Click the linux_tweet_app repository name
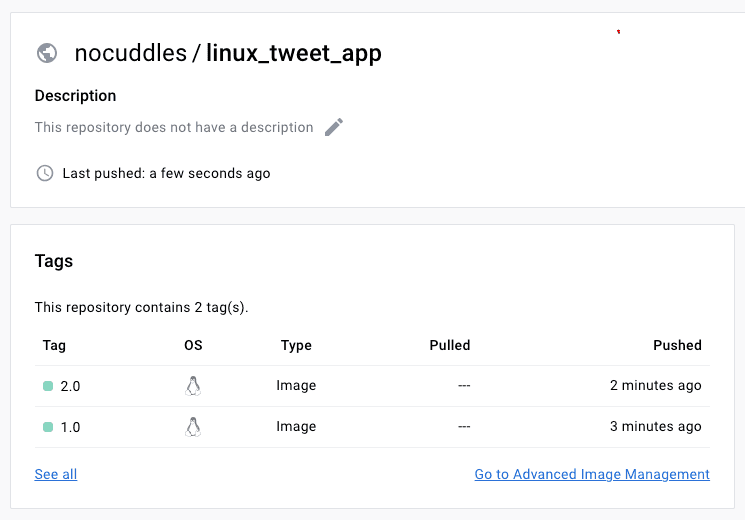 tap(294, 54)
